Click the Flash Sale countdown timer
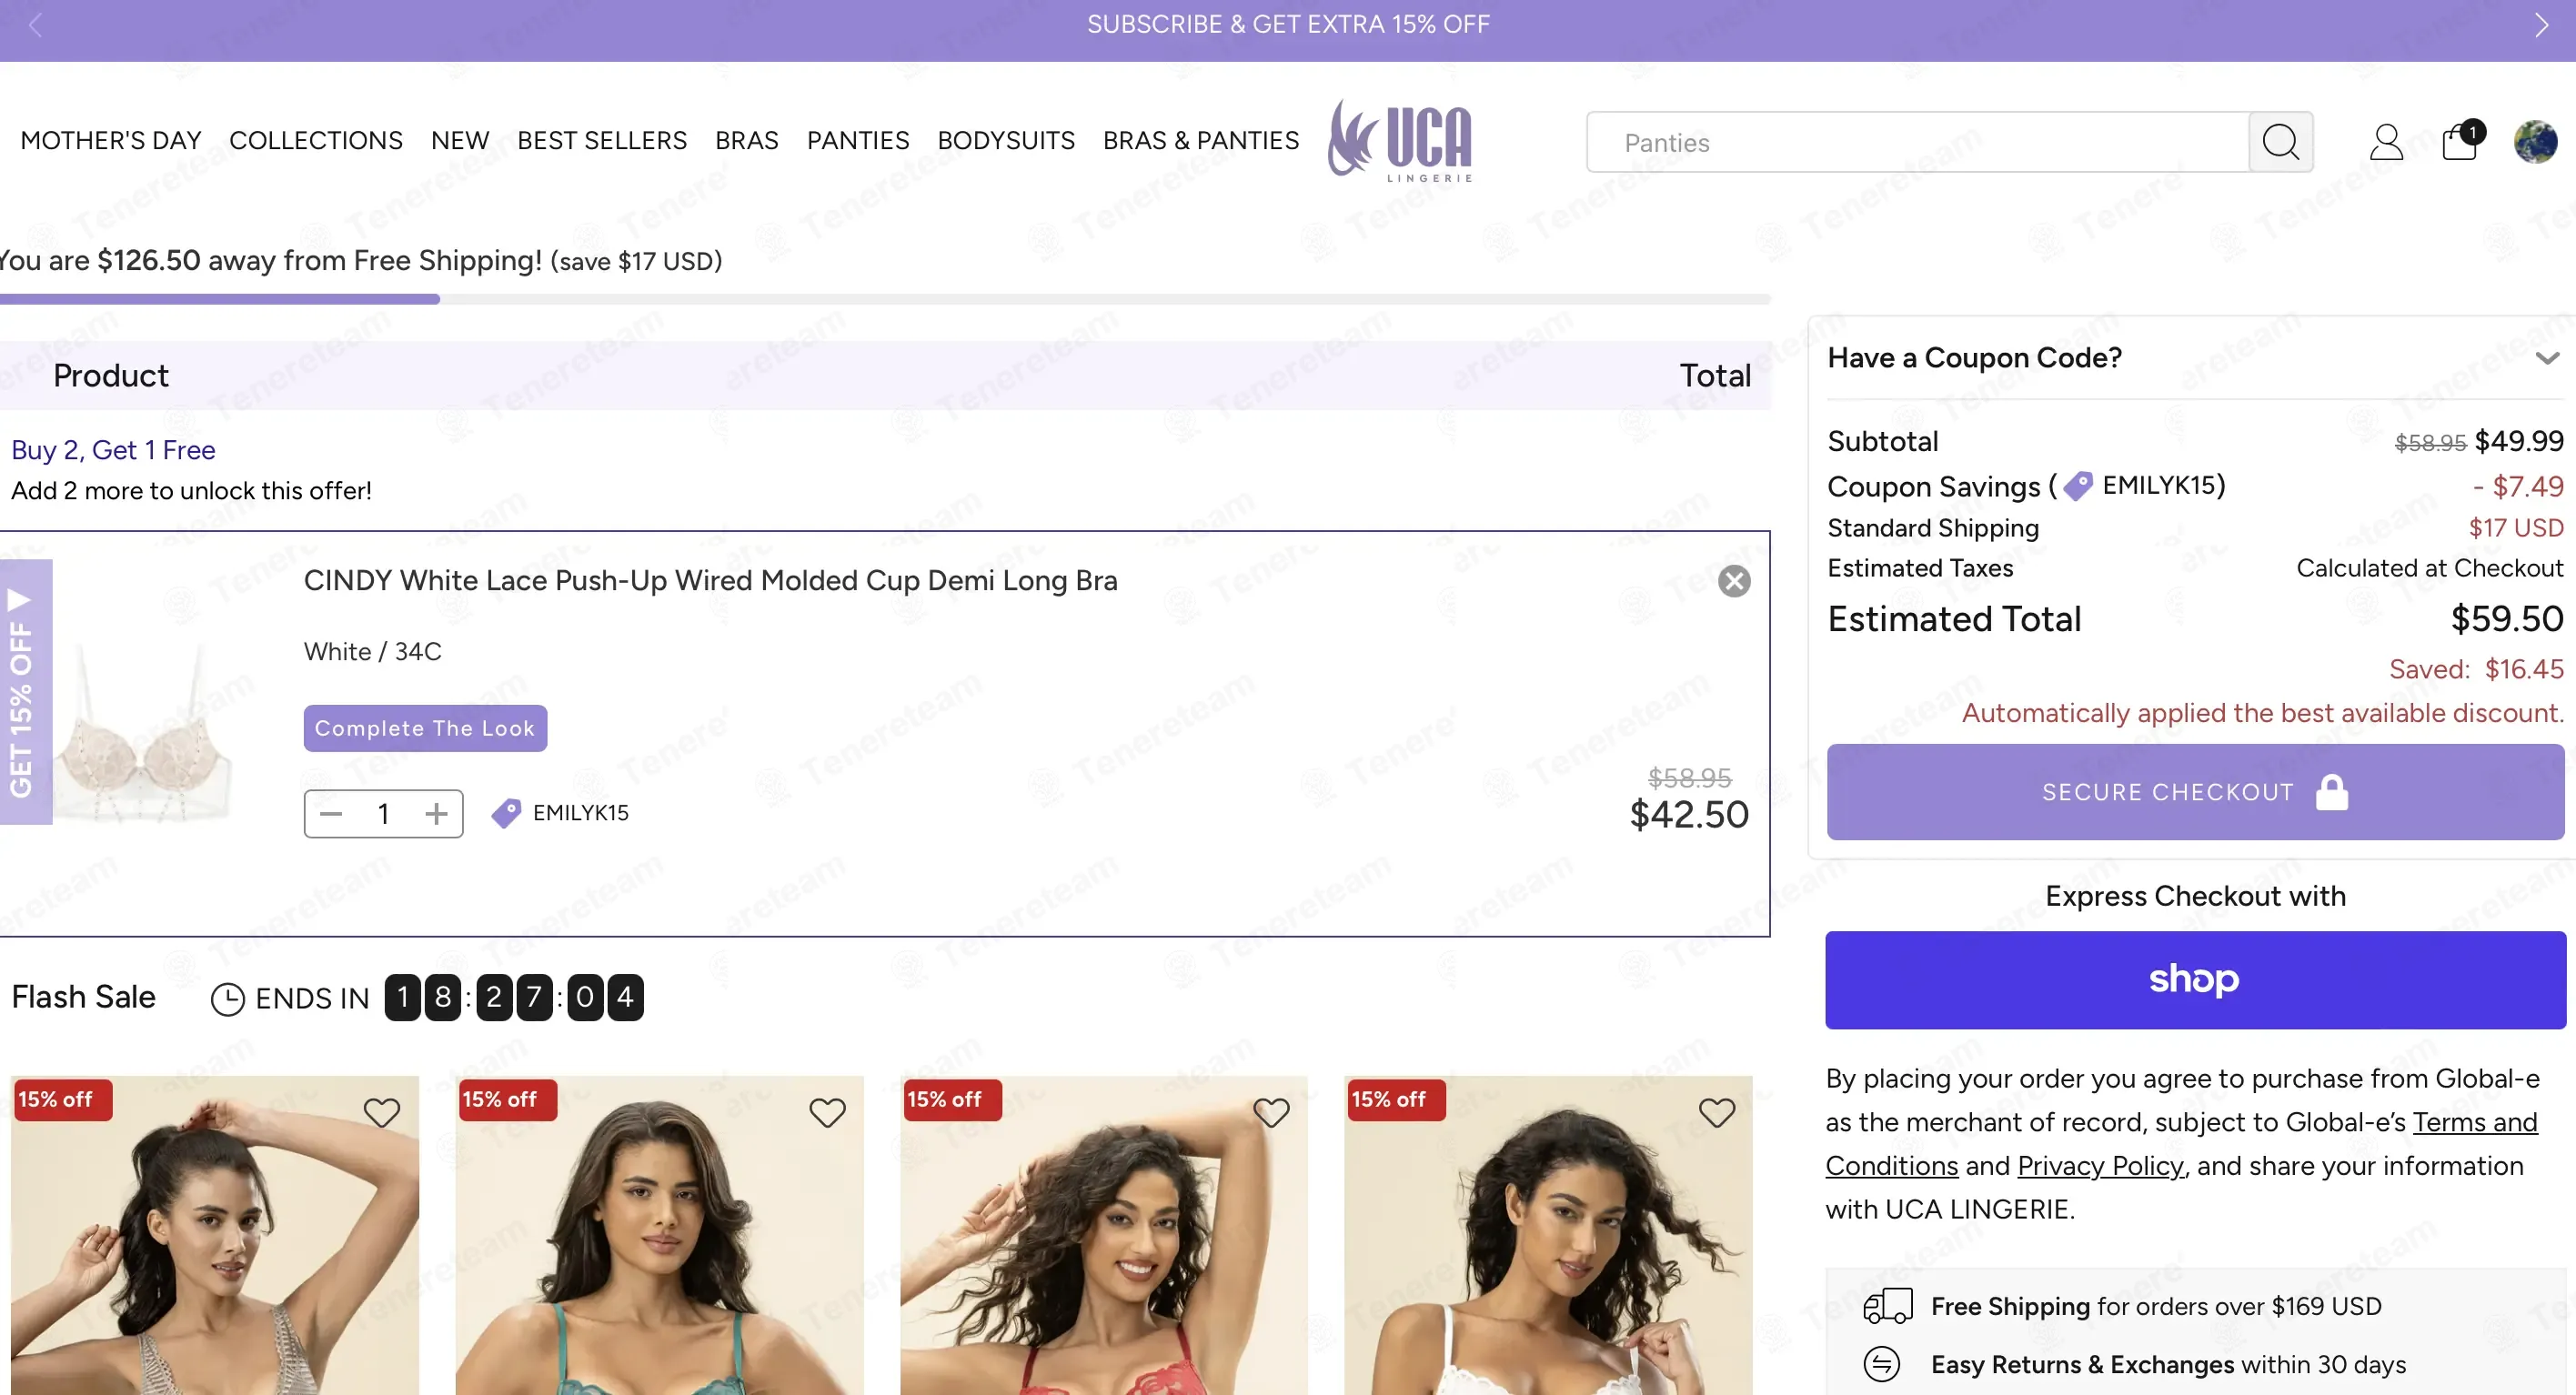Image resolution: width=2576 pixels, height=1395 pixels. click(x=514, y=997)
